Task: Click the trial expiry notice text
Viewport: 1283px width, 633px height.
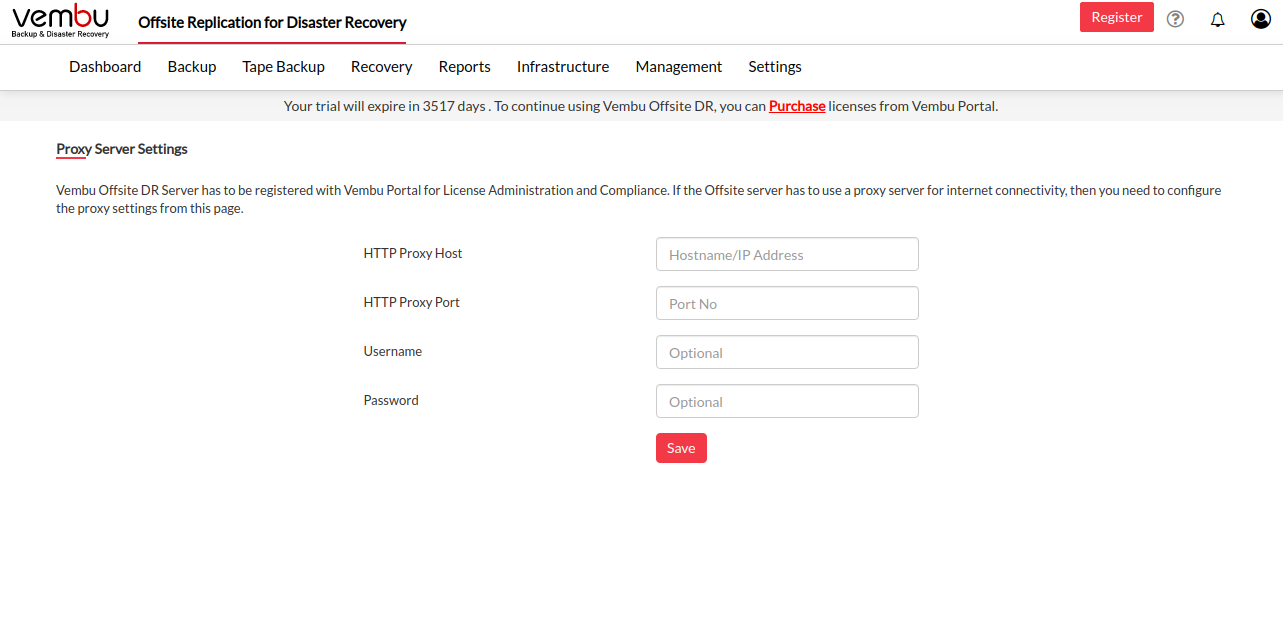Action: pyautogui.click(x=641, y=106)
